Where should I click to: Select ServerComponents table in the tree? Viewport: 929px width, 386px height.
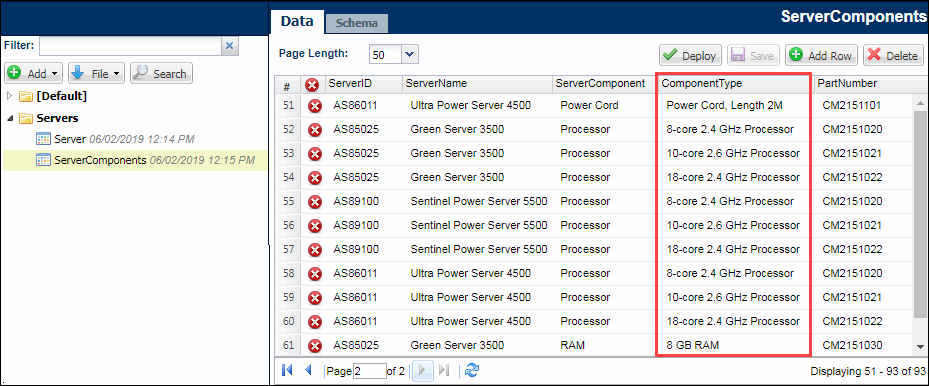tap(100, 160)
